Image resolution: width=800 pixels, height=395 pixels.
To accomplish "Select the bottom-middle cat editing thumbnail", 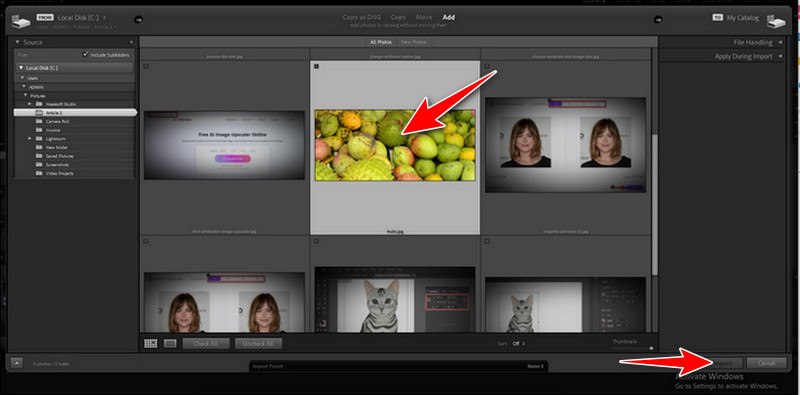I will pos(395,300).
